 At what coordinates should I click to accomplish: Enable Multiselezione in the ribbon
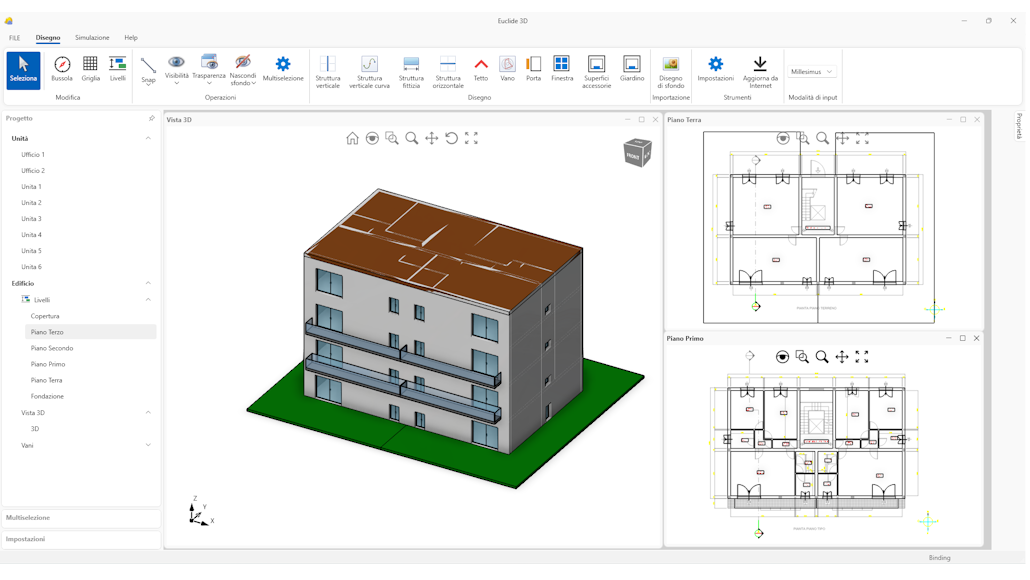click(283, 69)
